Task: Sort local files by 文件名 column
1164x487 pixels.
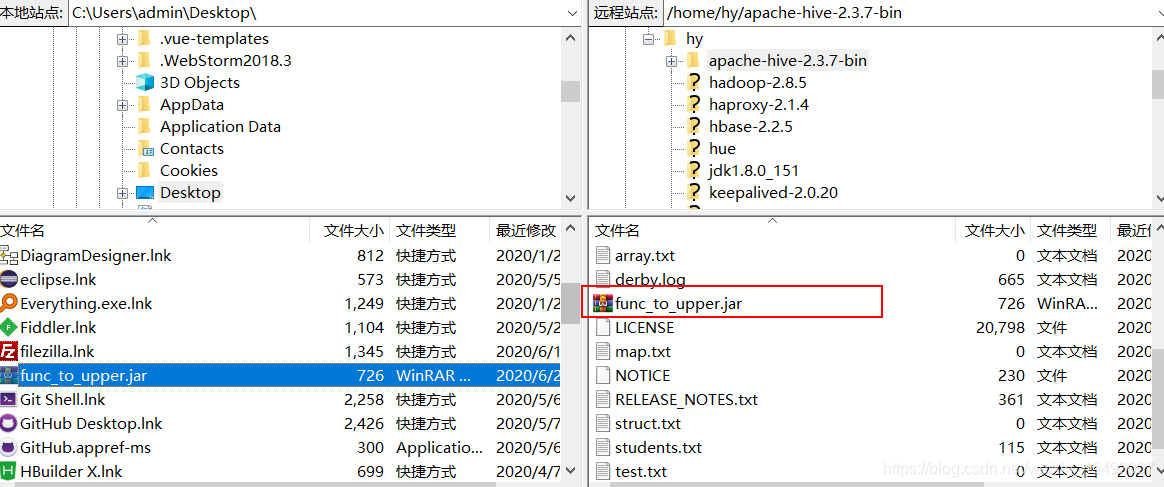Action: (x=154, y=231)
